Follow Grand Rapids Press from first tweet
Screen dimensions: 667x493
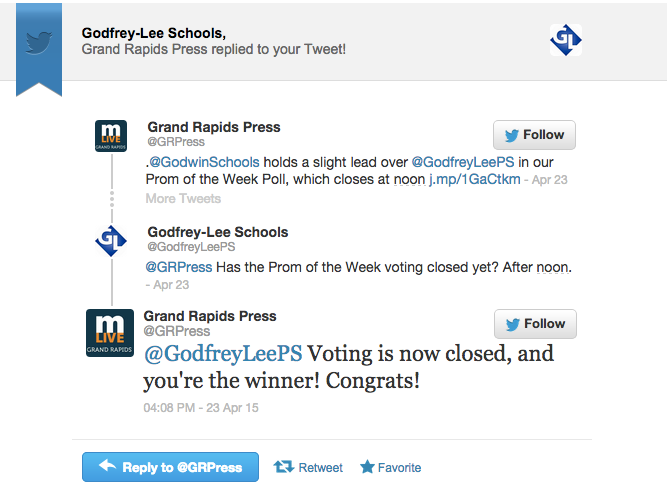[x=534, y=135]
